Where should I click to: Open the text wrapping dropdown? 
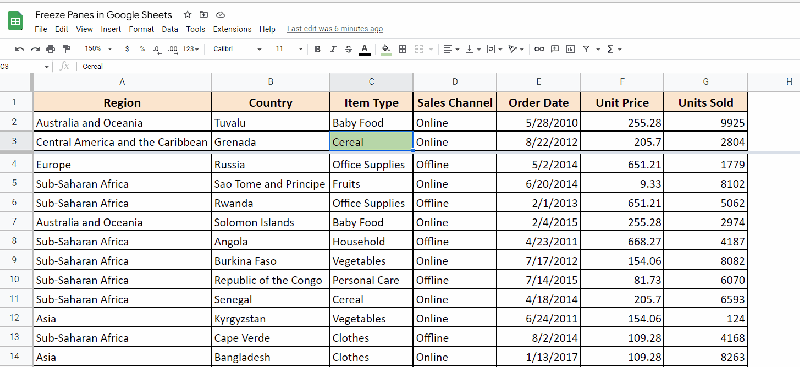pos(494,49)
